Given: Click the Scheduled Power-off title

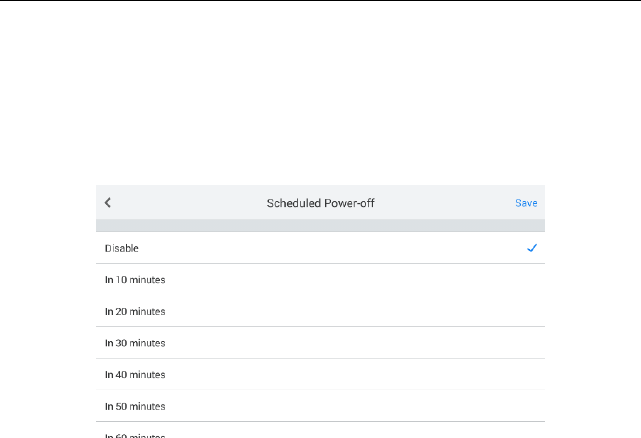Looking at the screenshot, I should pos(320,203).
